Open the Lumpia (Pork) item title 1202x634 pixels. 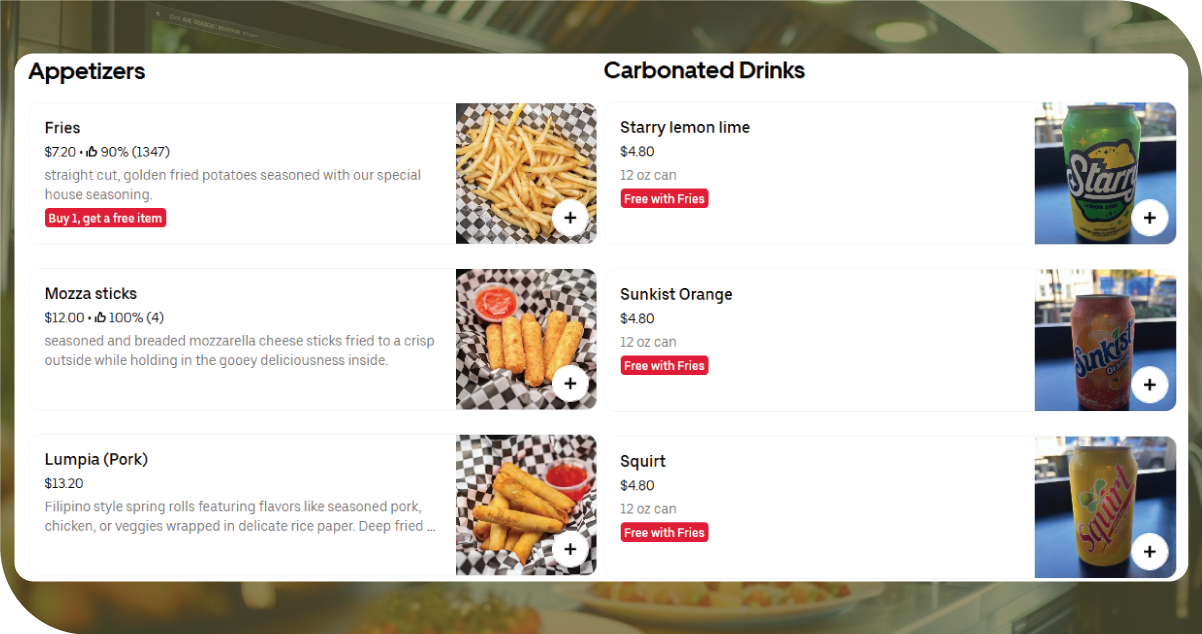tap(96, 460)
